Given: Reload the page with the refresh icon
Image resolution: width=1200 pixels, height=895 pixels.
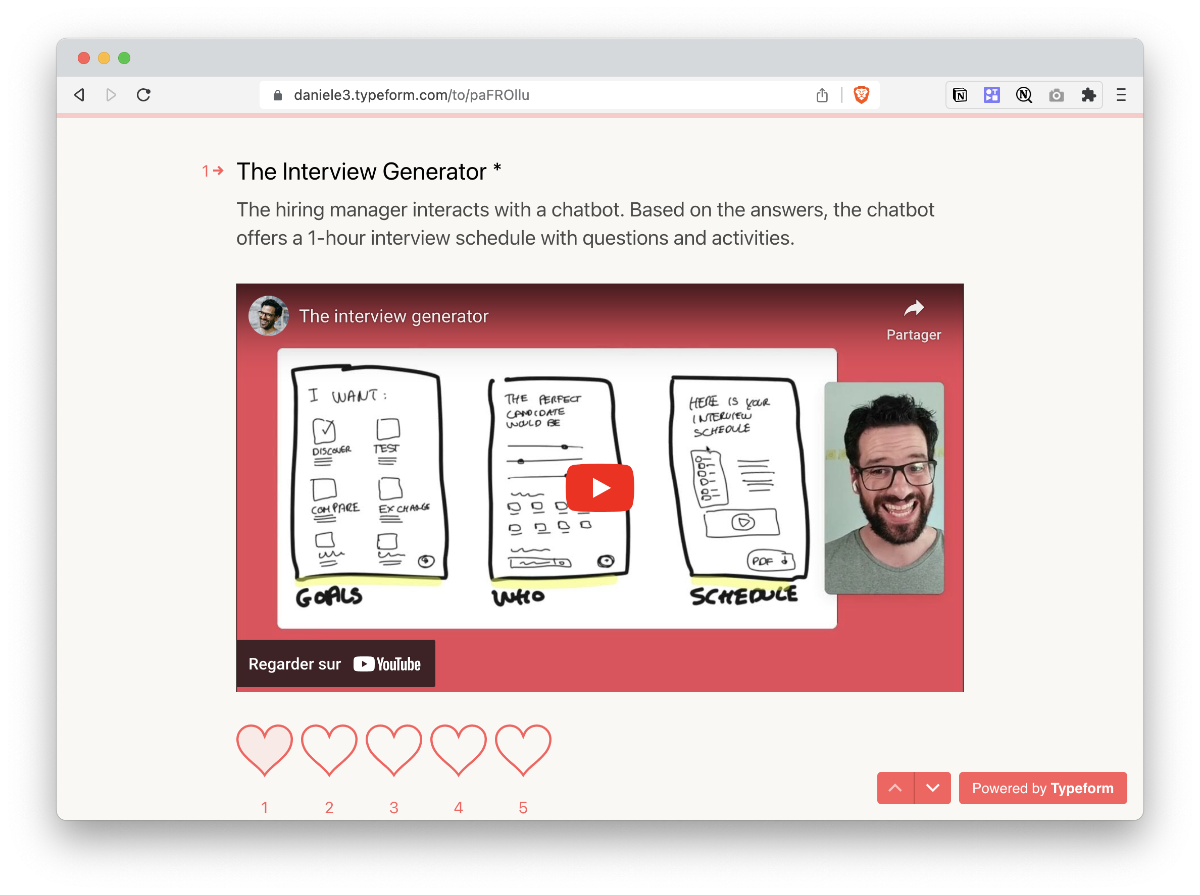Looking at the screenshot, I should (x=143, y=95).
